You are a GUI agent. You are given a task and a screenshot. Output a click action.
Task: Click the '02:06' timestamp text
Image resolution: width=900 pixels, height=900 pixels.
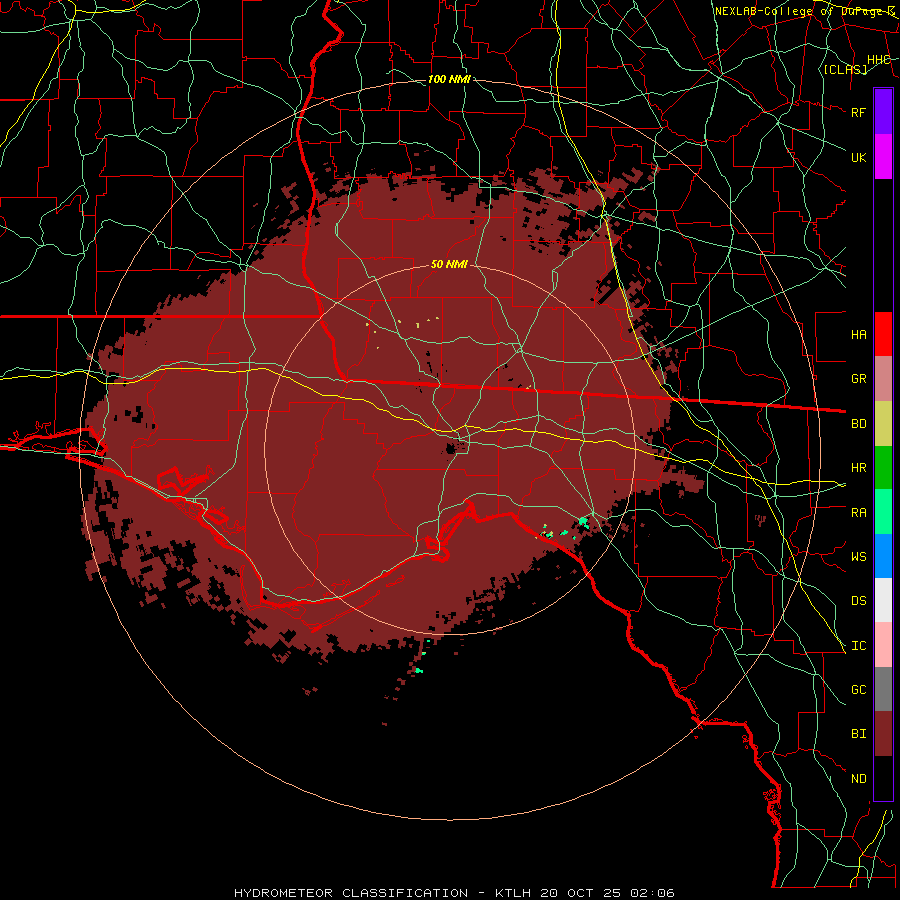[x=652, y=893]
